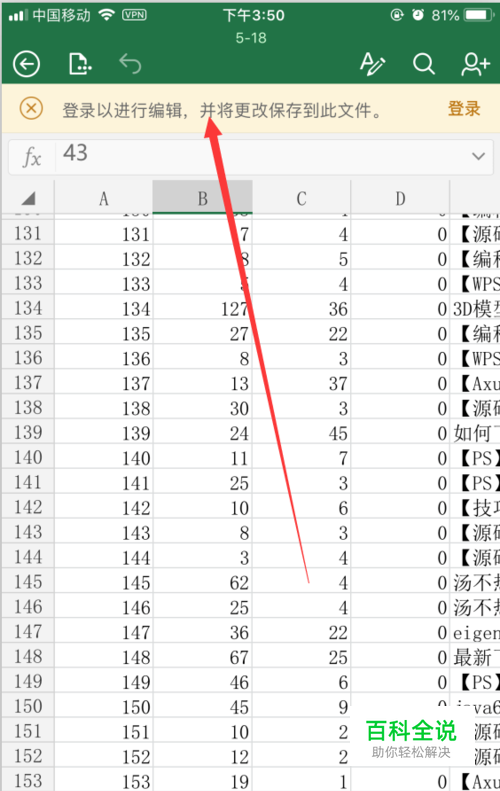This screenshot has width=500, height=791.
Task: Open the text edit pen icon
Action: tap(372, 64)
